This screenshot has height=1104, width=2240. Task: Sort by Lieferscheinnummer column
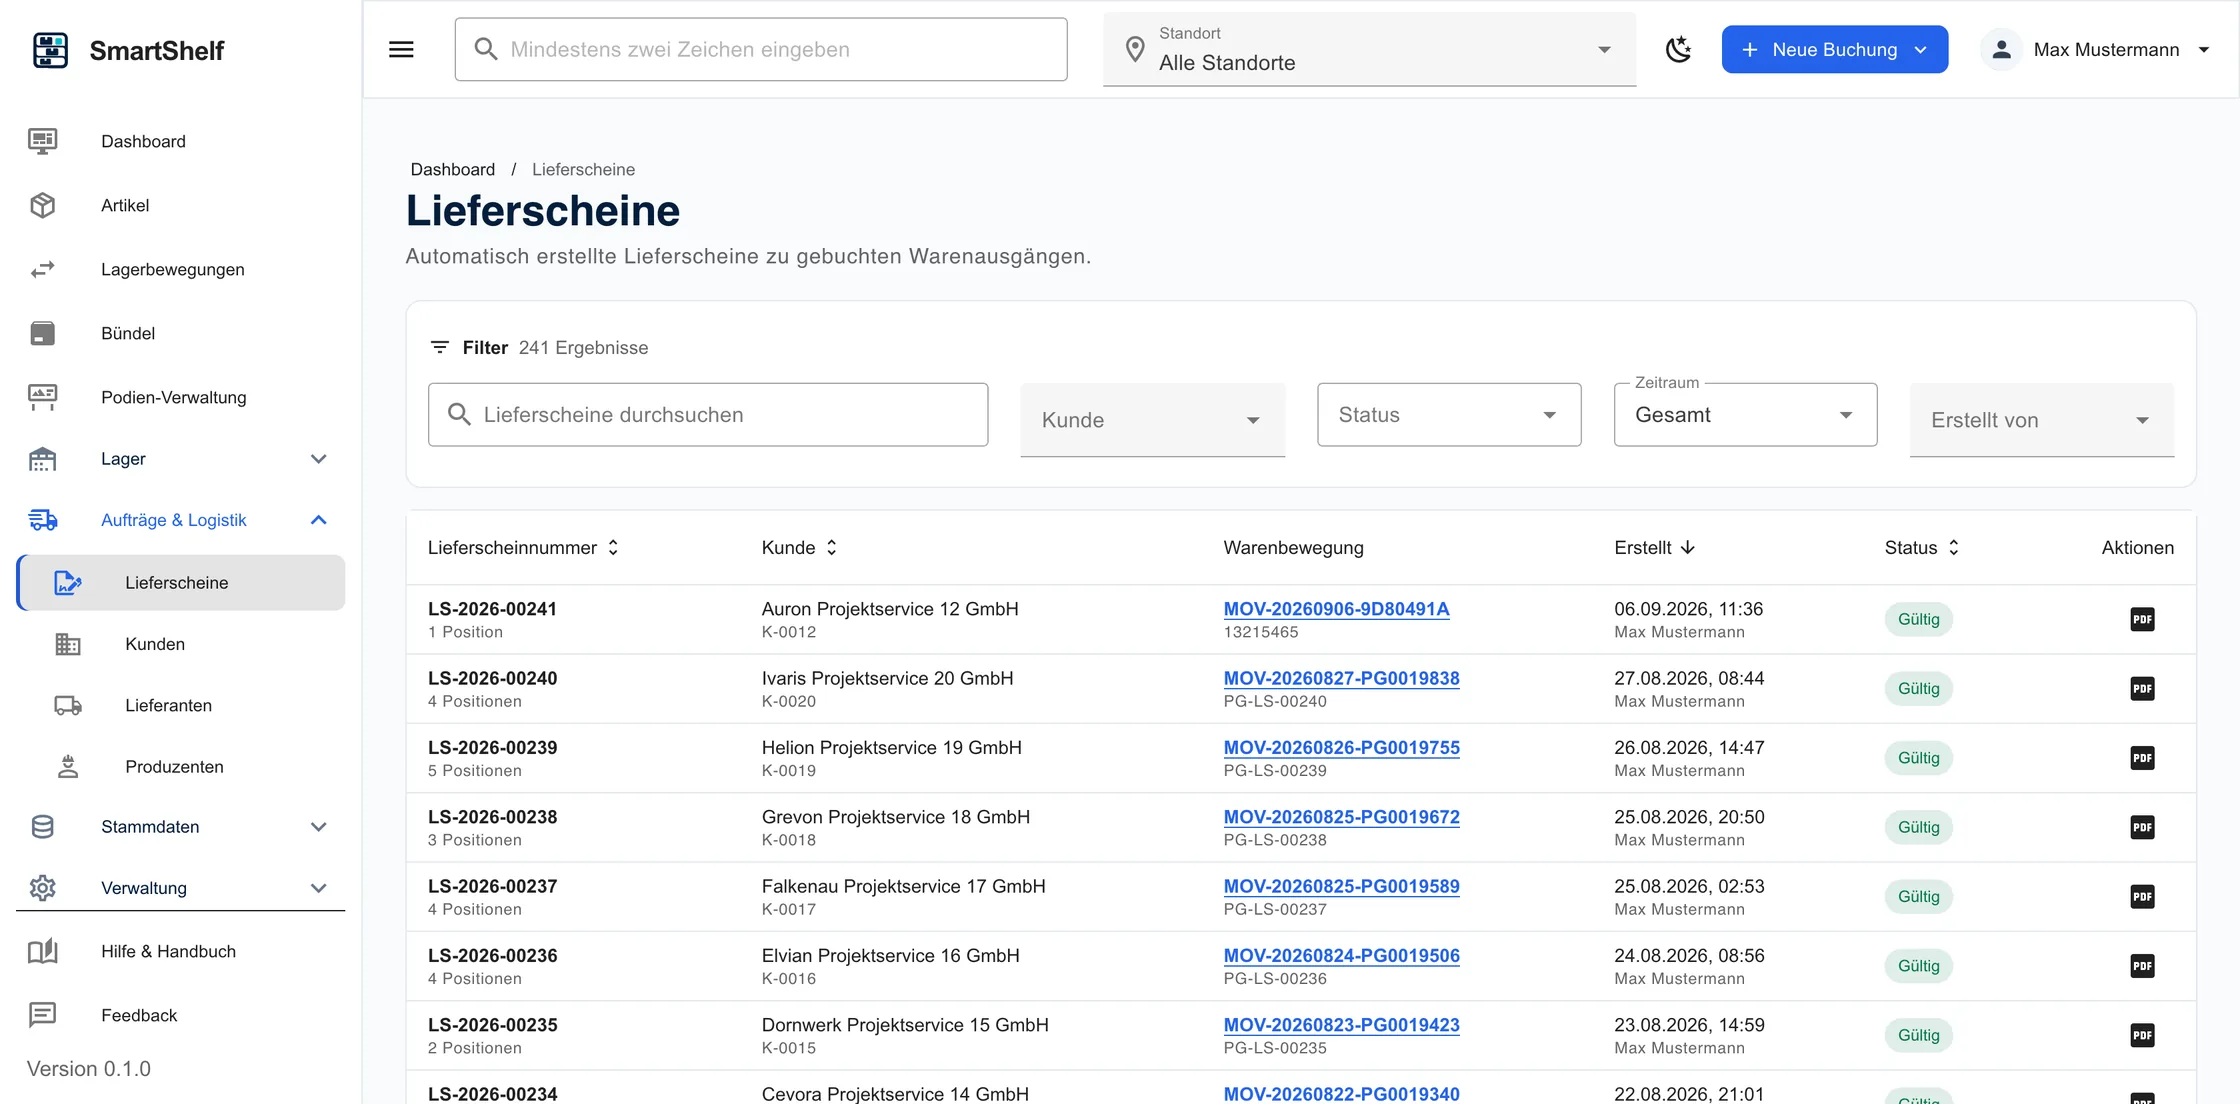[523, 547]
